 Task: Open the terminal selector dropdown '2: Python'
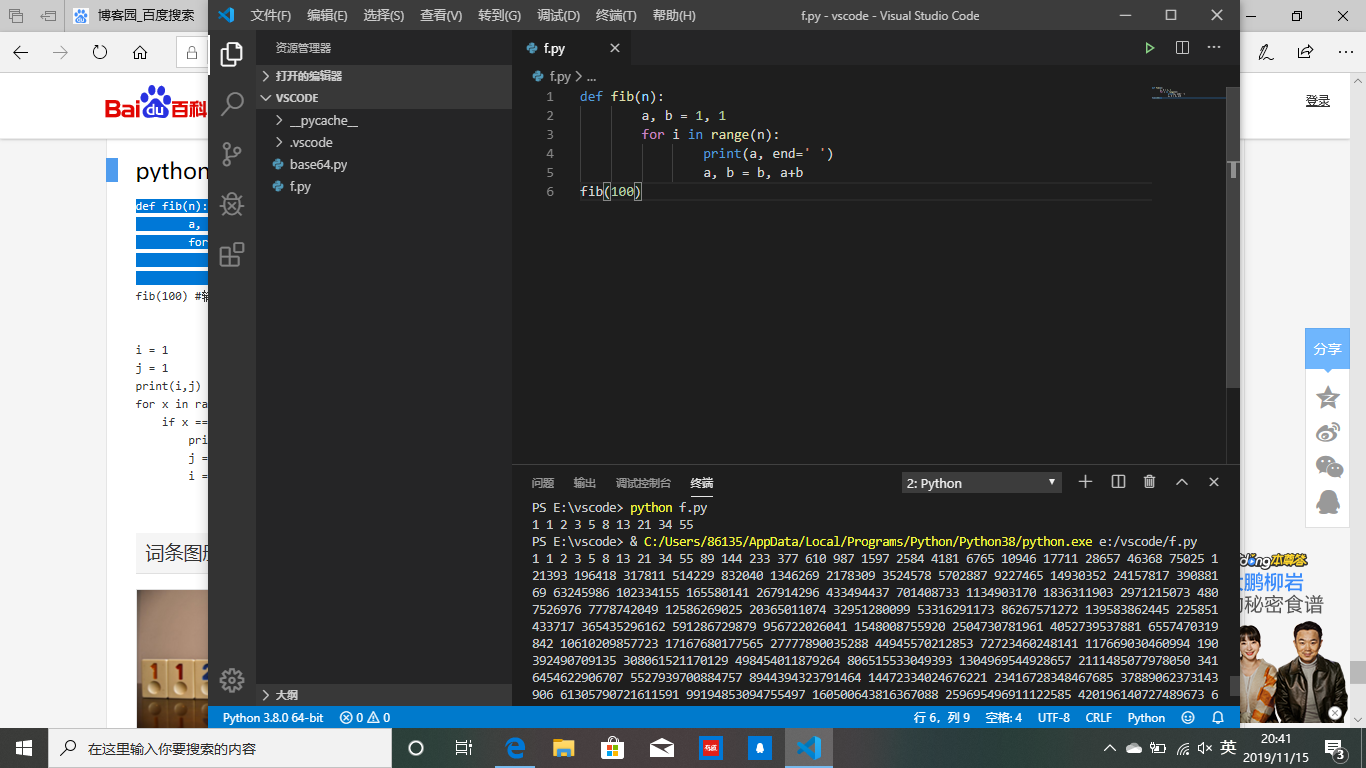point(980,483)
